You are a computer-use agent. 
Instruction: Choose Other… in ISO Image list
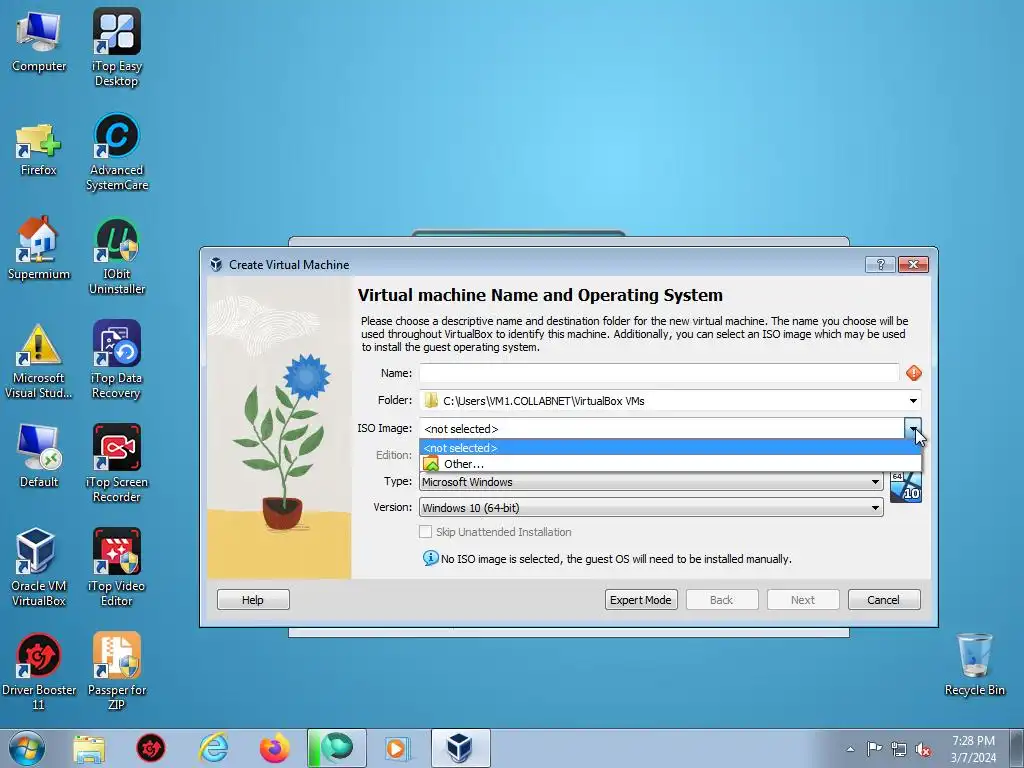click(x=670, y=464)
